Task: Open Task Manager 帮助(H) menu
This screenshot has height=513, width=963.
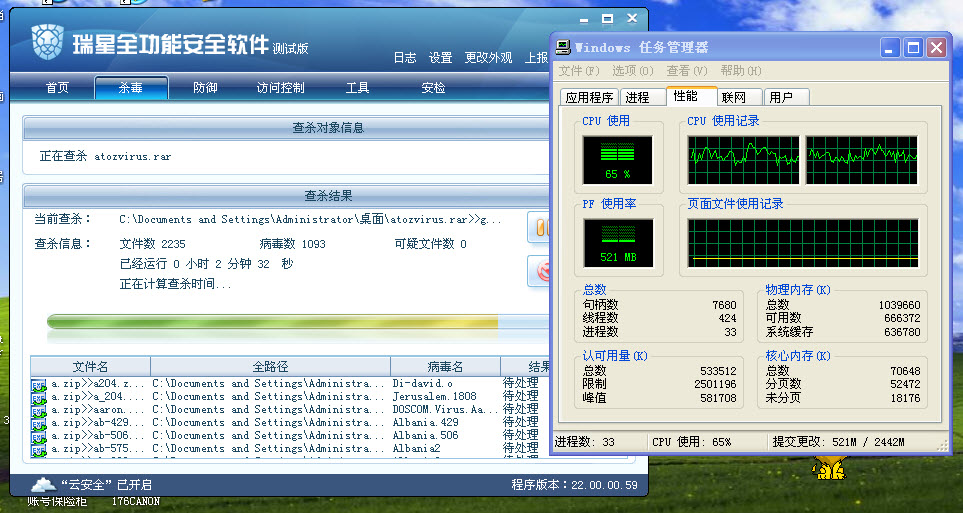Action: point(741,71)
